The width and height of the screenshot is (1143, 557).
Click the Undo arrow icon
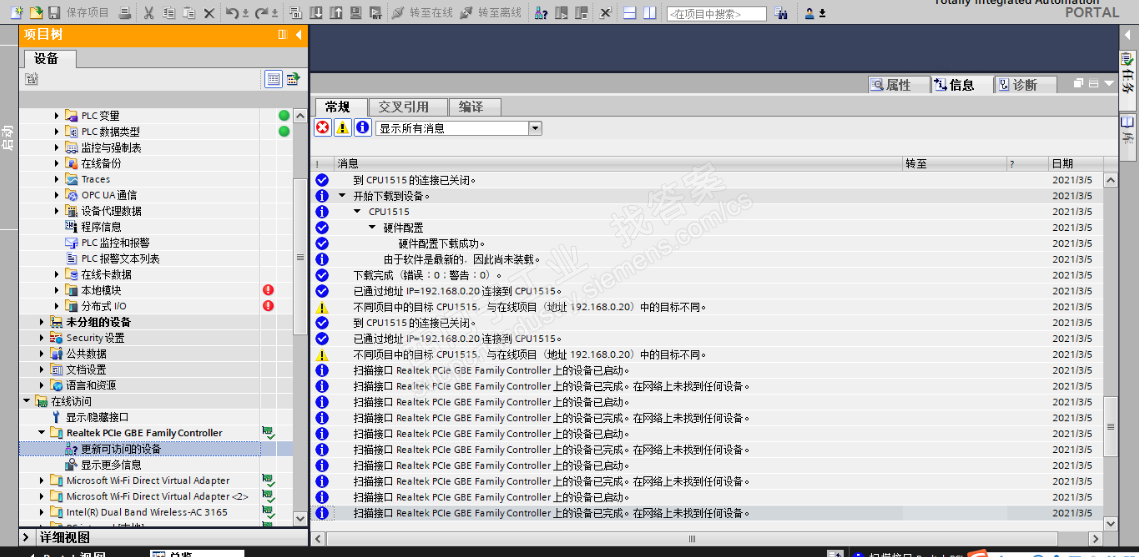(233, 12)
